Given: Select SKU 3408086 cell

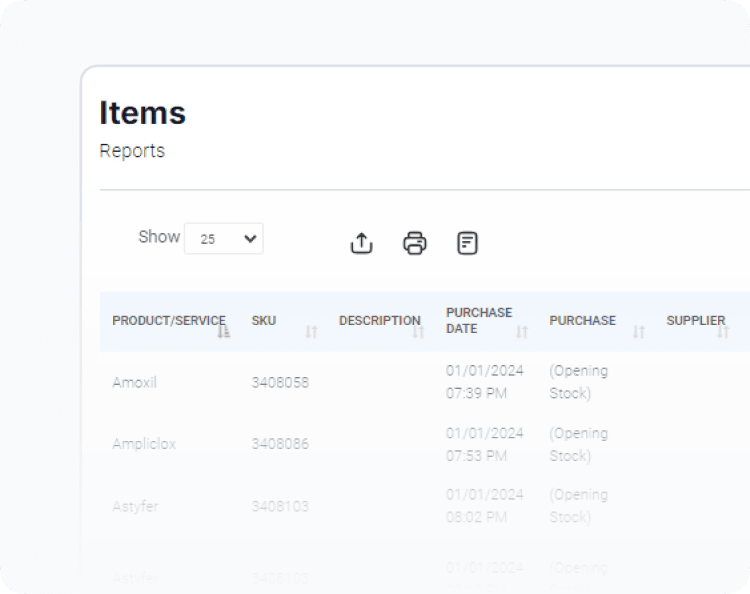Looking at the screenshot, I should (280, 444).
